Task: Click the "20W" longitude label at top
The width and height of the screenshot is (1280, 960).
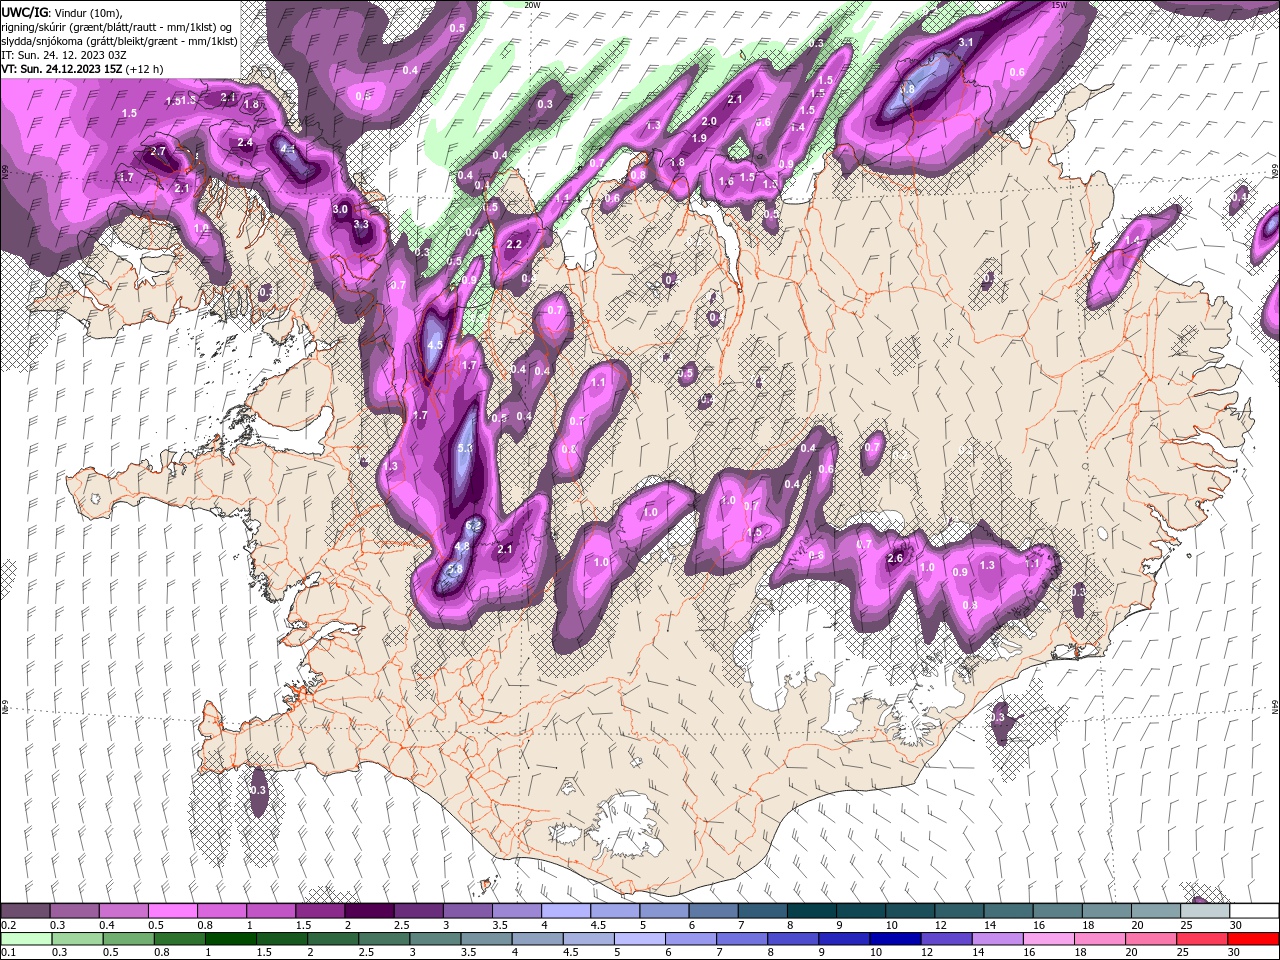Action: pyautogui.click(x=532, y=5)
